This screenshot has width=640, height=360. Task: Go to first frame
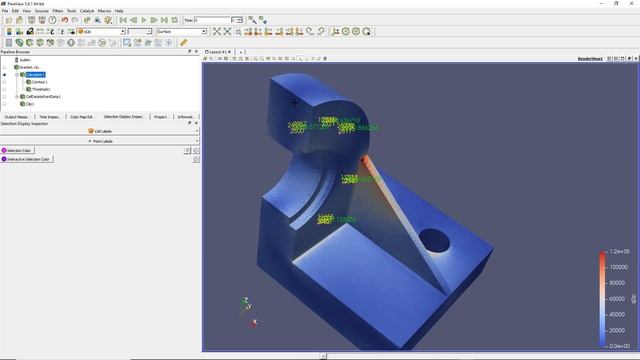click(x=123, y=20)
